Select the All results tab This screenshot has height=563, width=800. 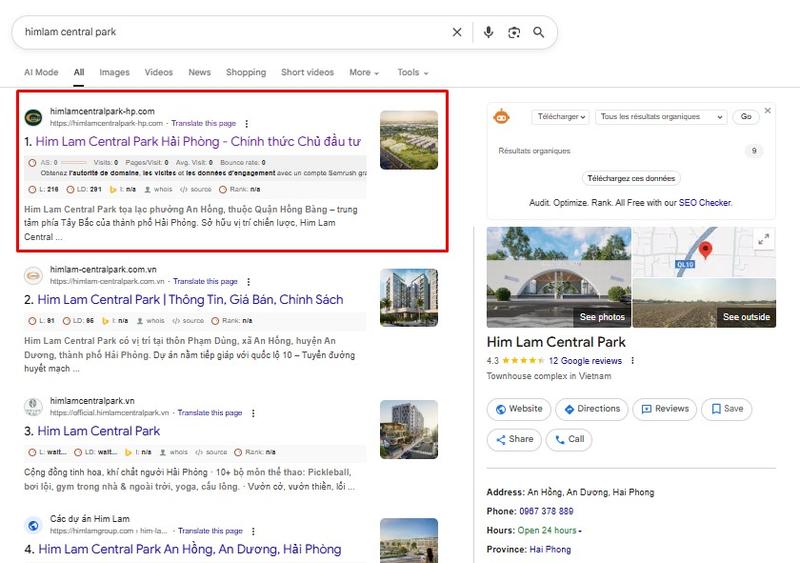tap(79, 72)
